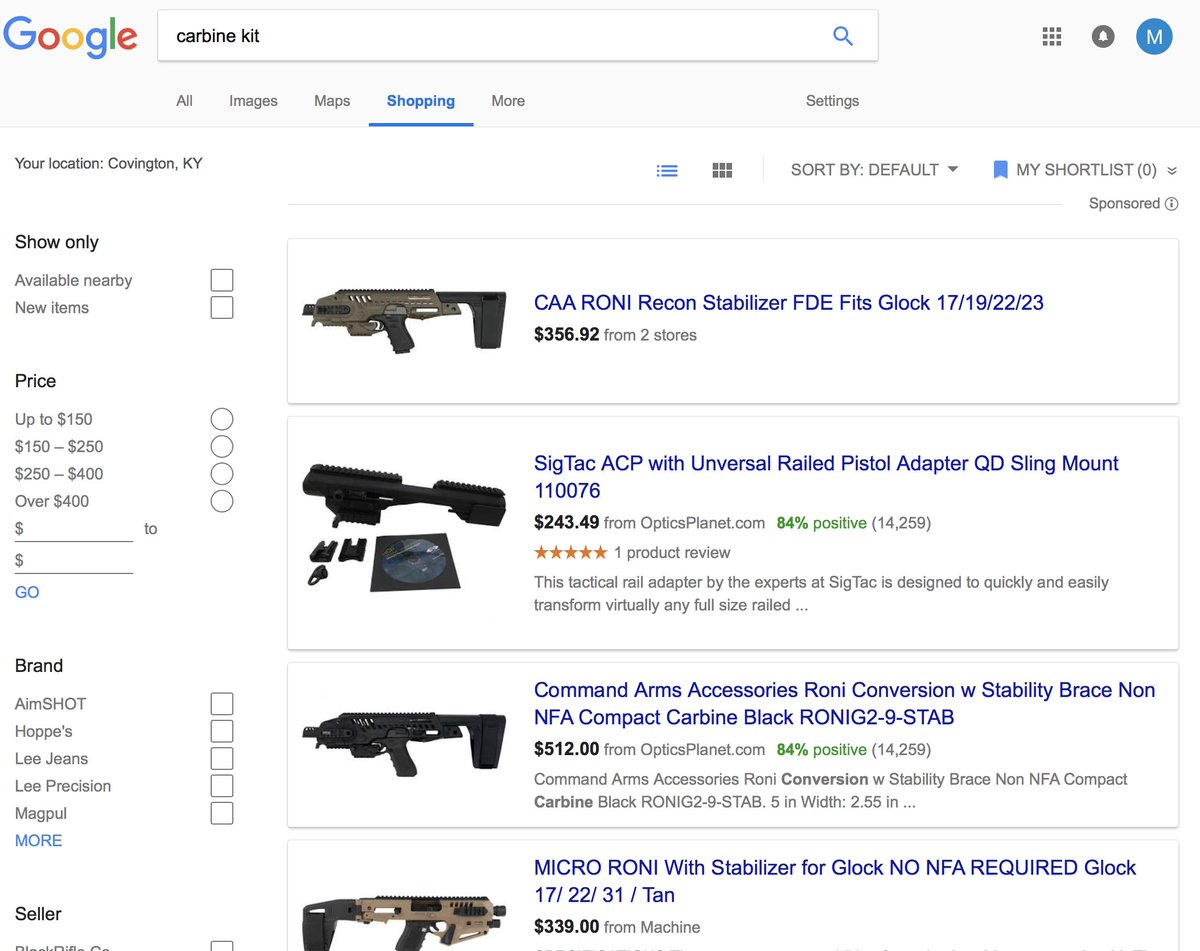Image resolution: width=1200 pixels, height=951 pixels.
Task: Click the blue search magnifier icon
Action: 843,36
